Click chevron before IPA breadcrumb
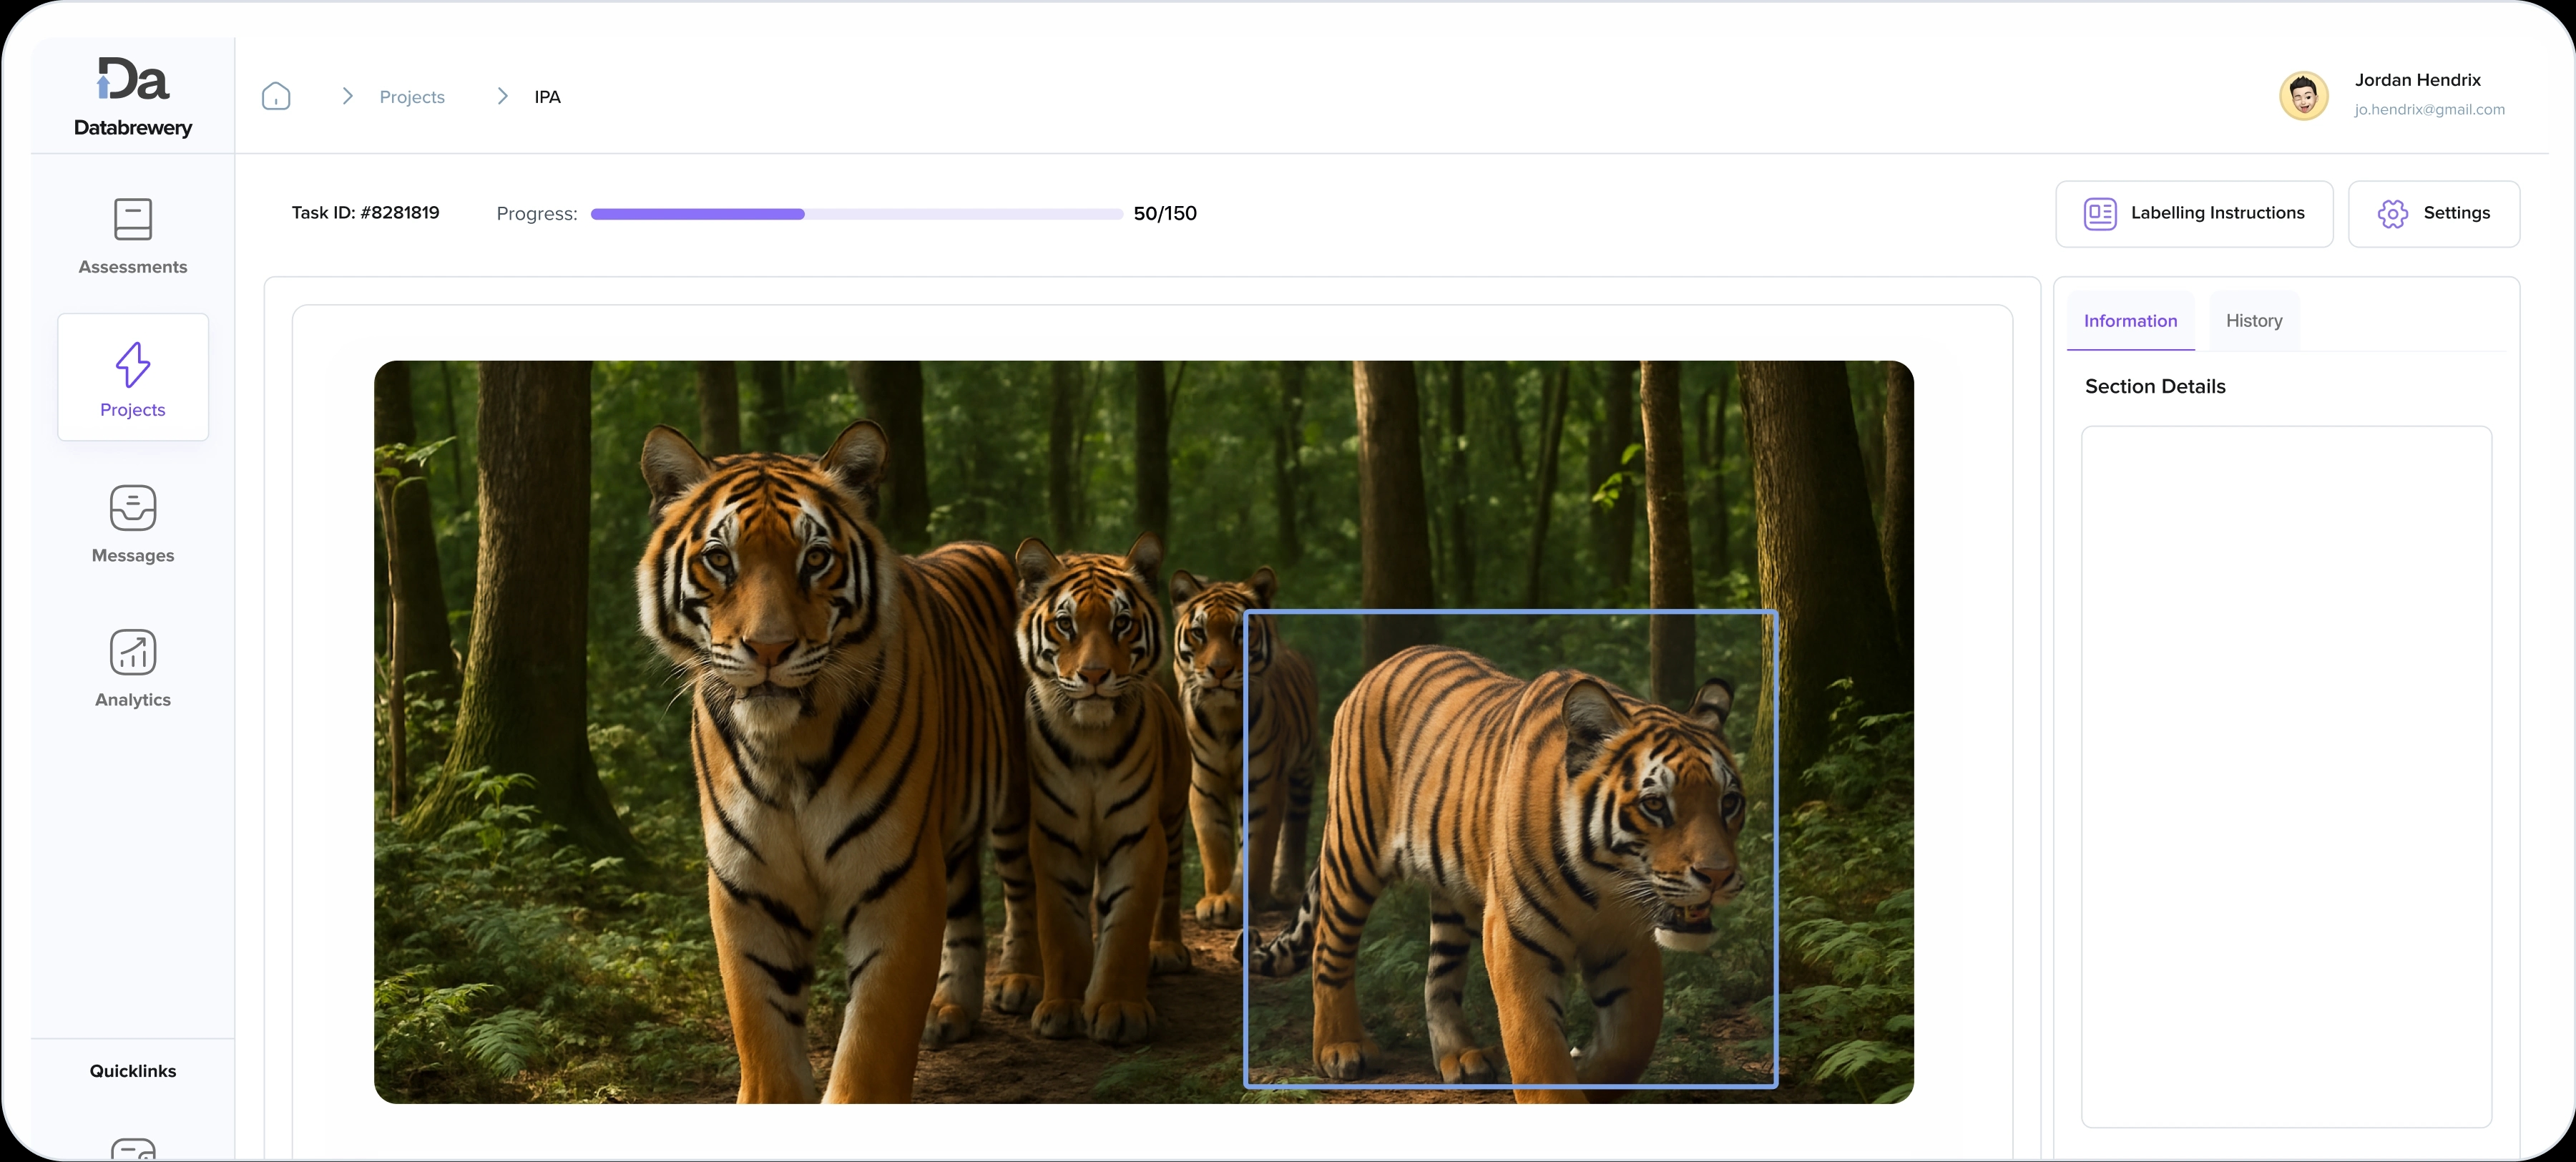Screen dimensions: 2576x1162 click(x=502, y=96)
